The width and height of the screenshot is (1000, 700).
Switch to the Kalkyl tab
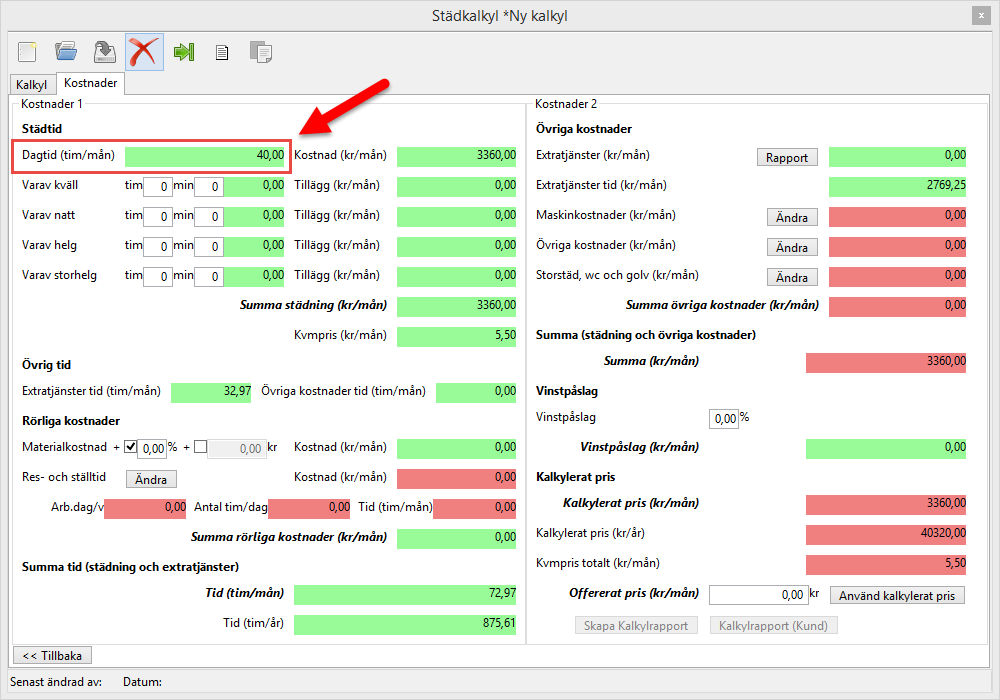click(32, 85)
